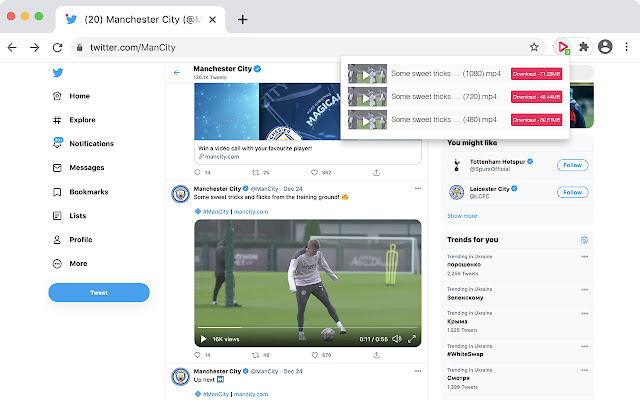The image size is (640, 400).
Task: Open Notifications in the sidebar
Action: pyautogui.click(x=83, y=143)
